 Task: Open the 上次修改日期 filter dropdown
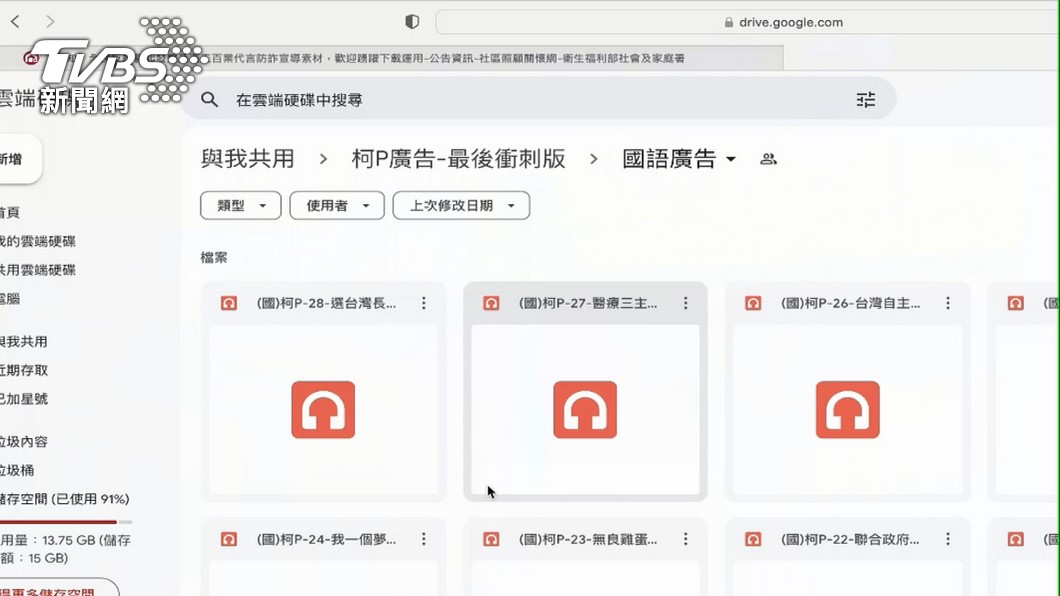coord(461,205)
